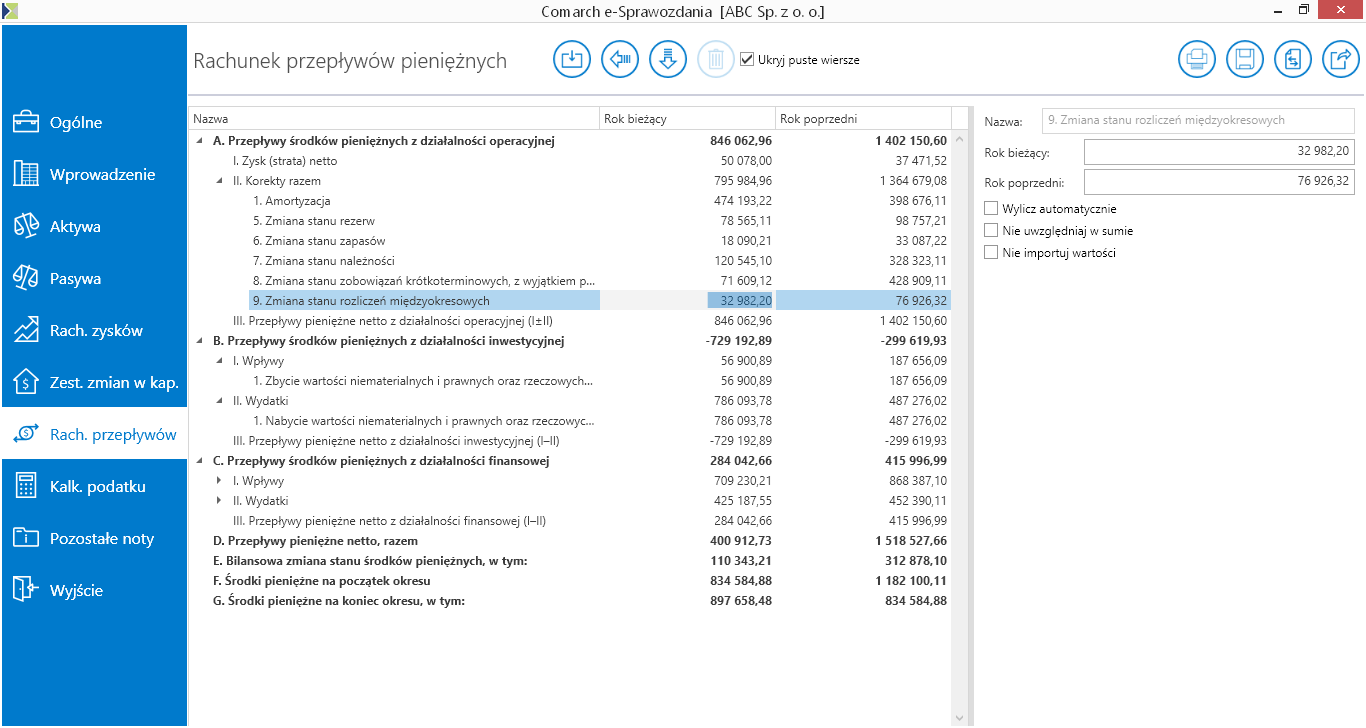Viewport: 1366px width, 728px height.
Task: Check the Nie uwzględniaj w sumie option
Action: point(991,231)
